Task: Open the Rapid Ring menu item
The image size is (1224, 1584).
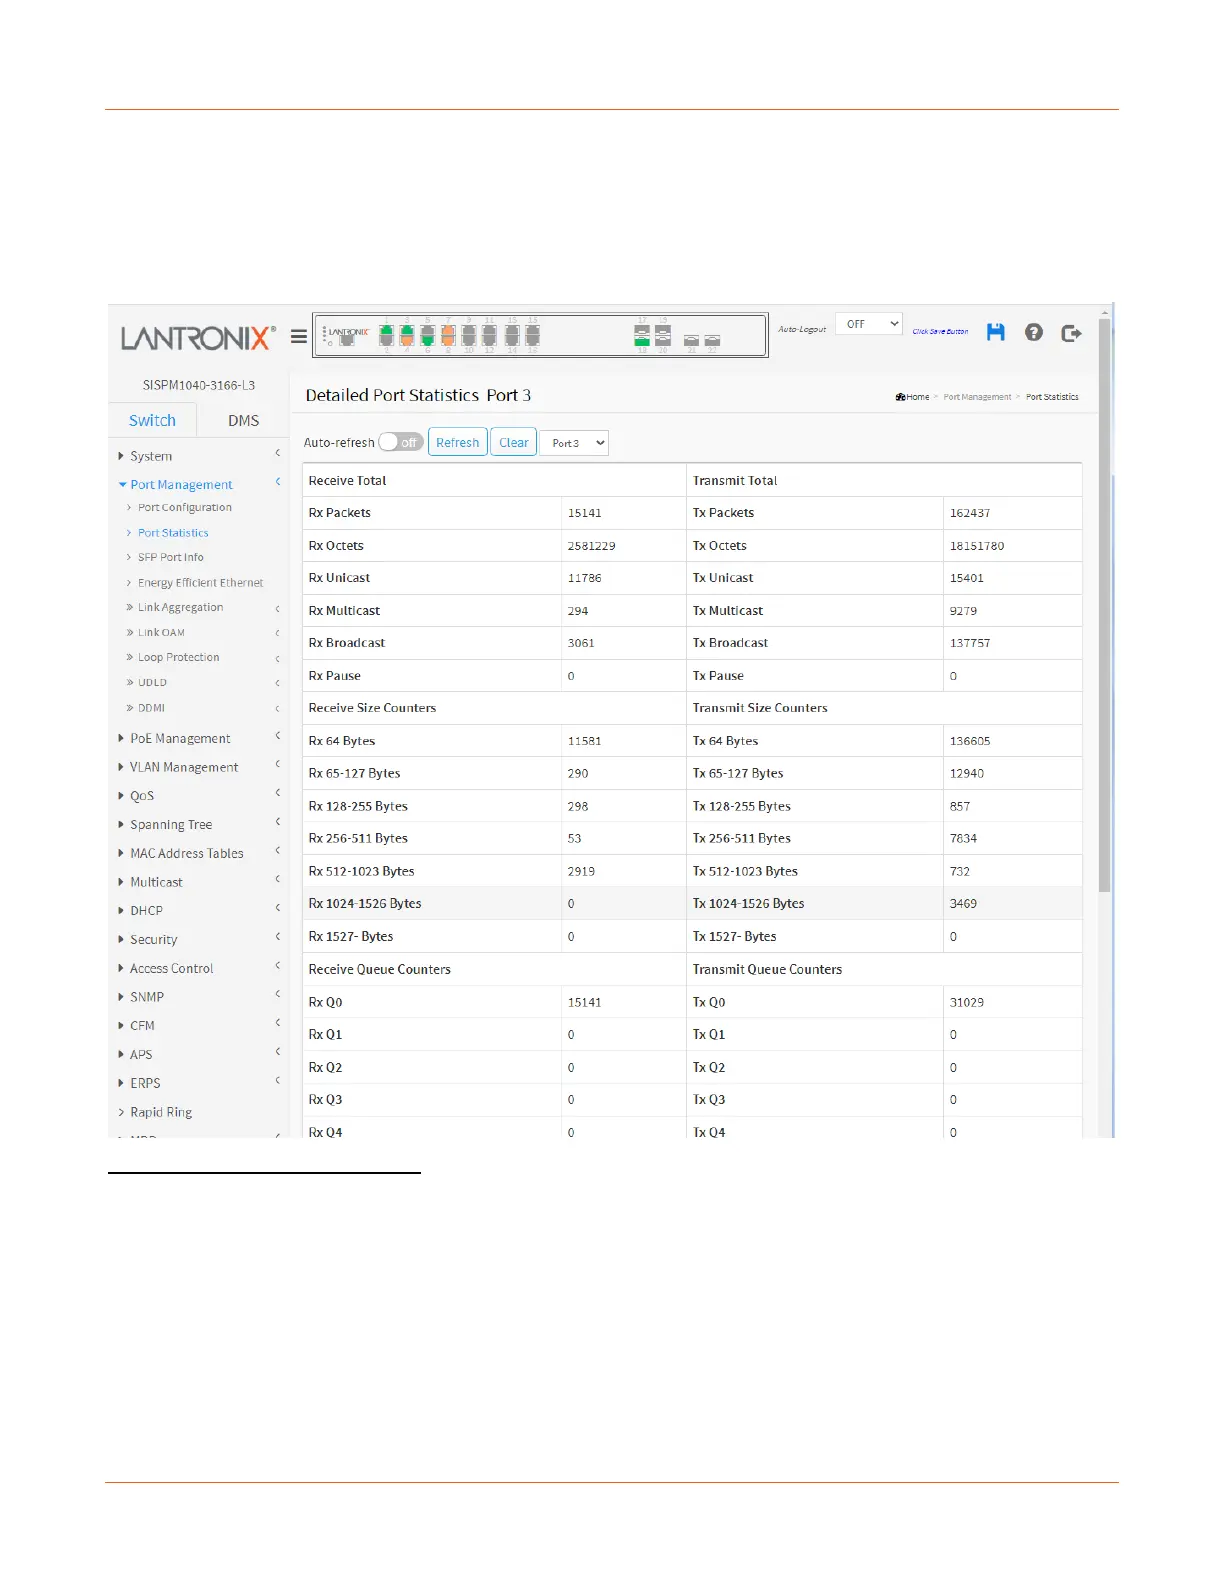Action: click(161, 1113)
